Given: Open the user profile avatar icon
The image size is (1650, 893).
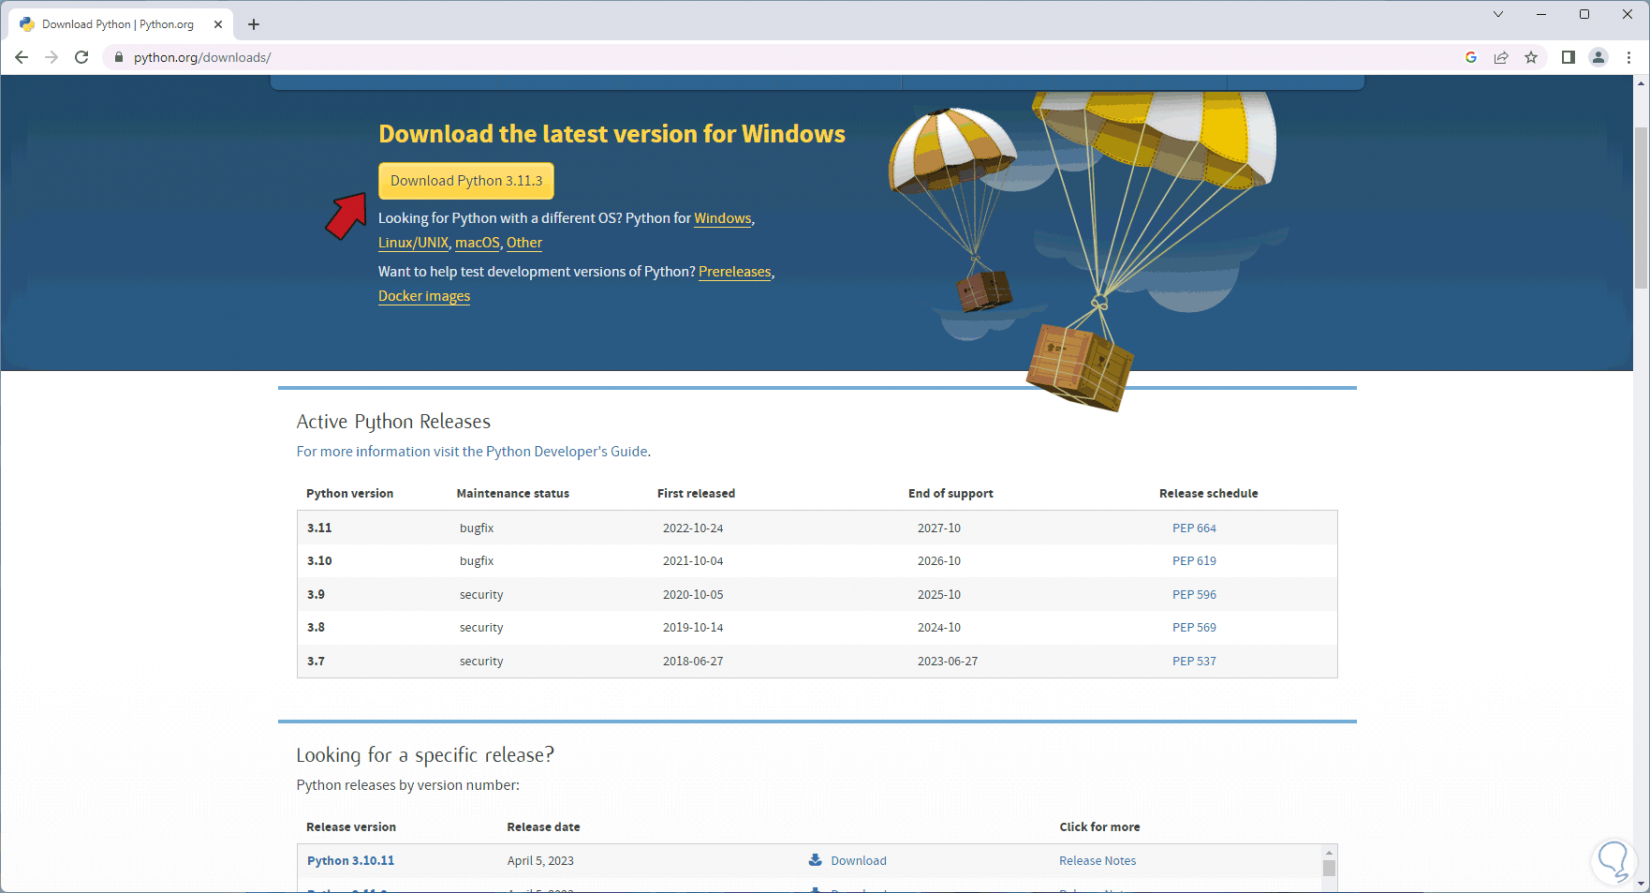Looking at the screenshot, I should click(1598, 58).
